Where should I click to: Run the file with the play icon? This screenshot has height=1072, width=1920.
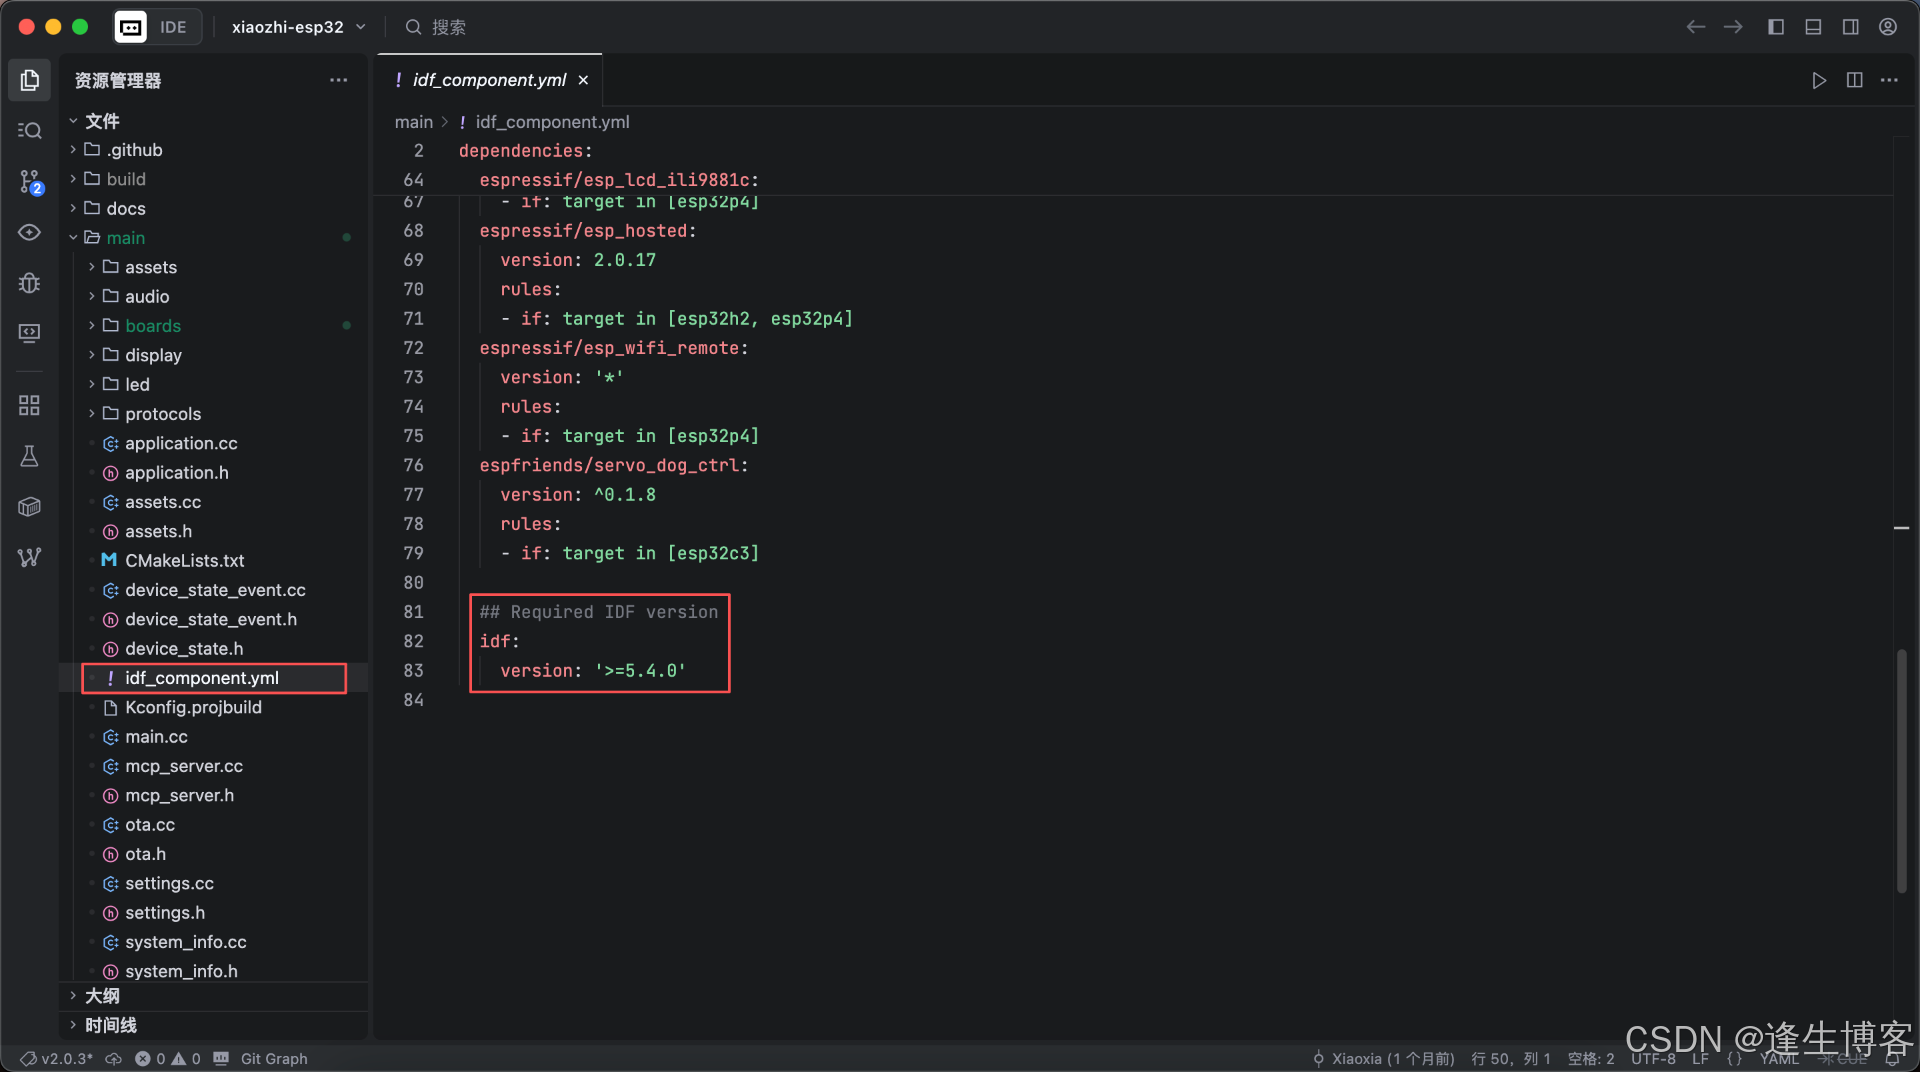click(x=1819, y=80)
